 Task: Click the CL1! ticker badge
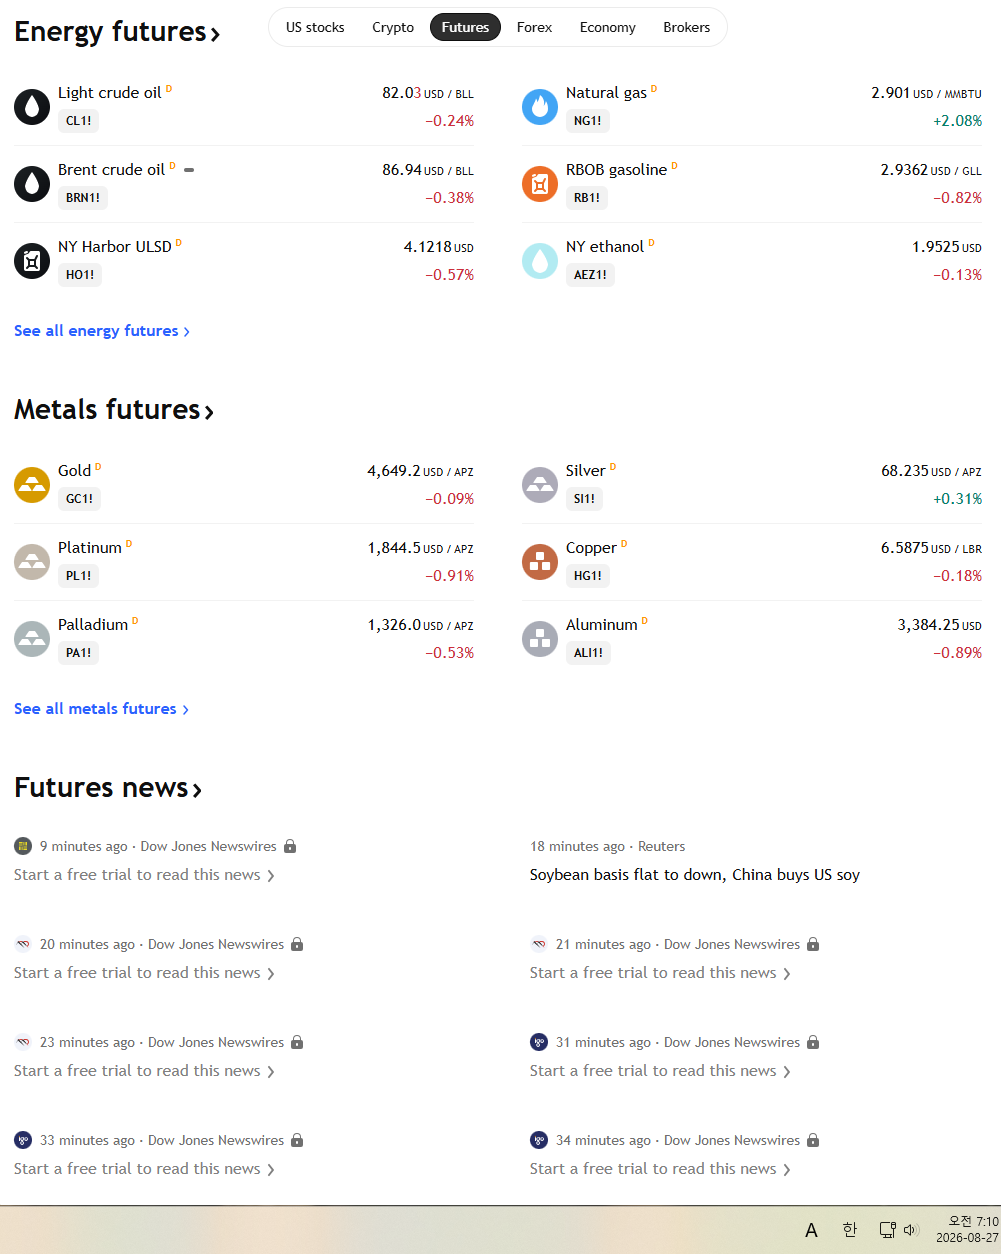pyautogui.click(x=78, y=121)
